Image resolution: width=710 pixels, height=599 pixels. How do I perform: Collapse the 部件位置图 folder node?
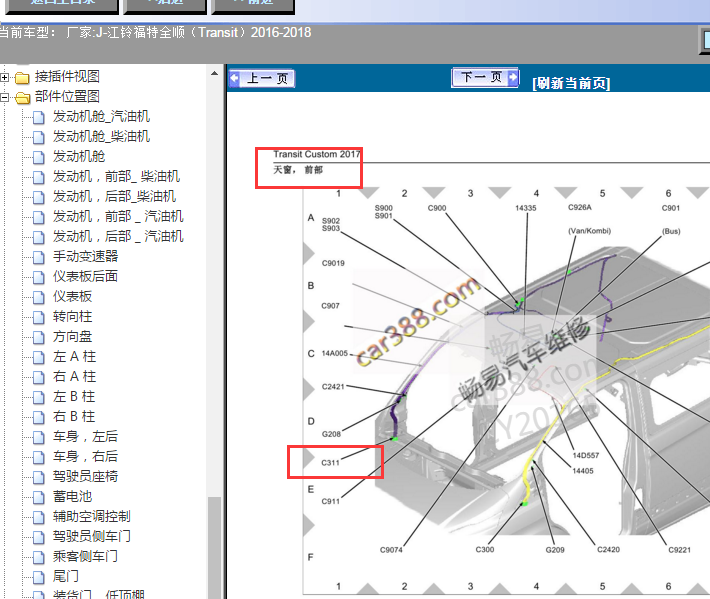(4, 97)
